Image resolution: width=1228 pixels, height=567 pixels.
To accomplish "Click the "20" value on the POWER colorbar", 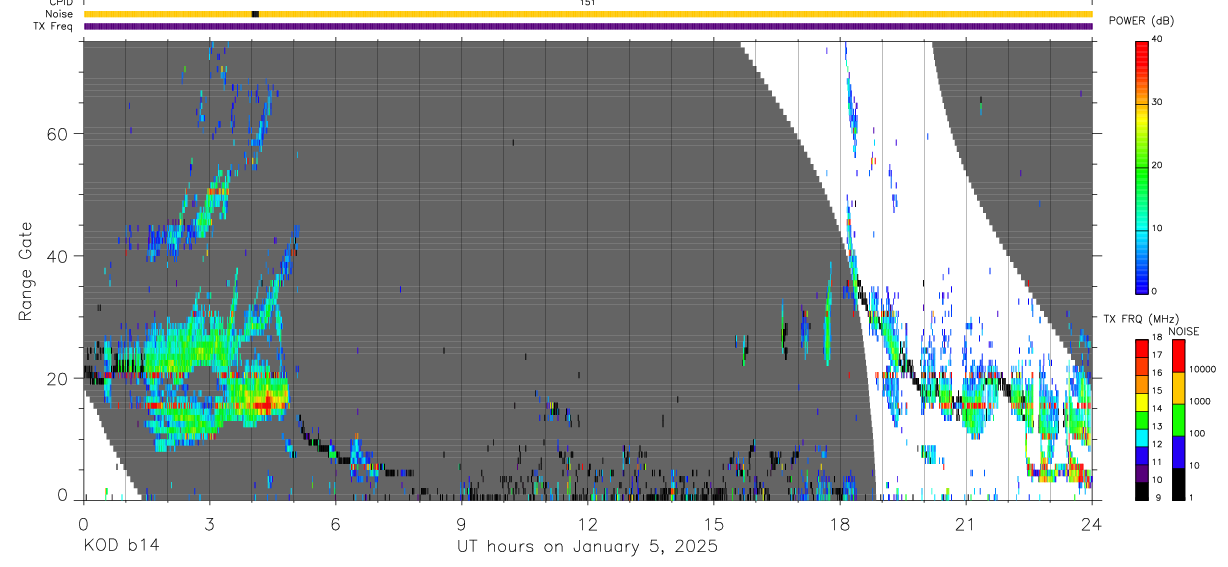I will 1158,165.
